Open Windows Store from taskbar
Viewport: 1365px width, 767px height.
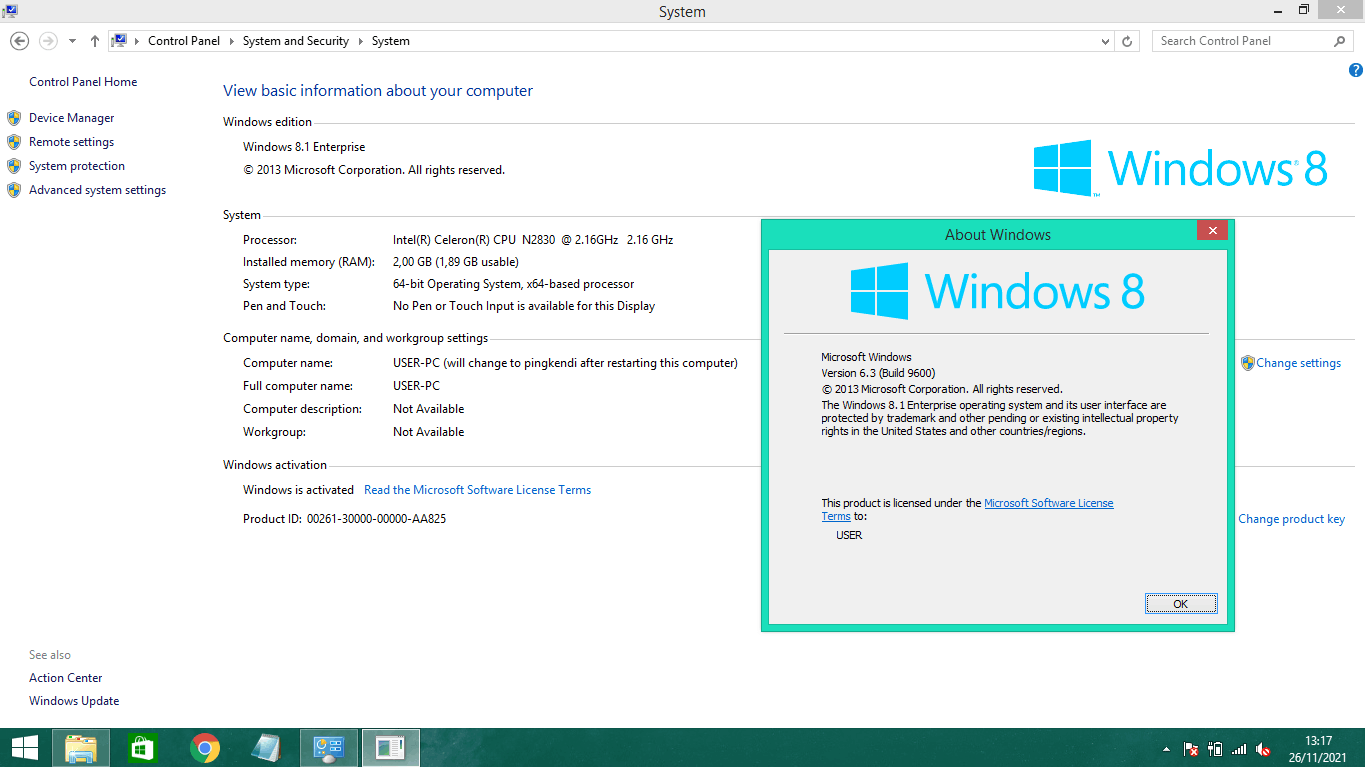click(143, 748)
